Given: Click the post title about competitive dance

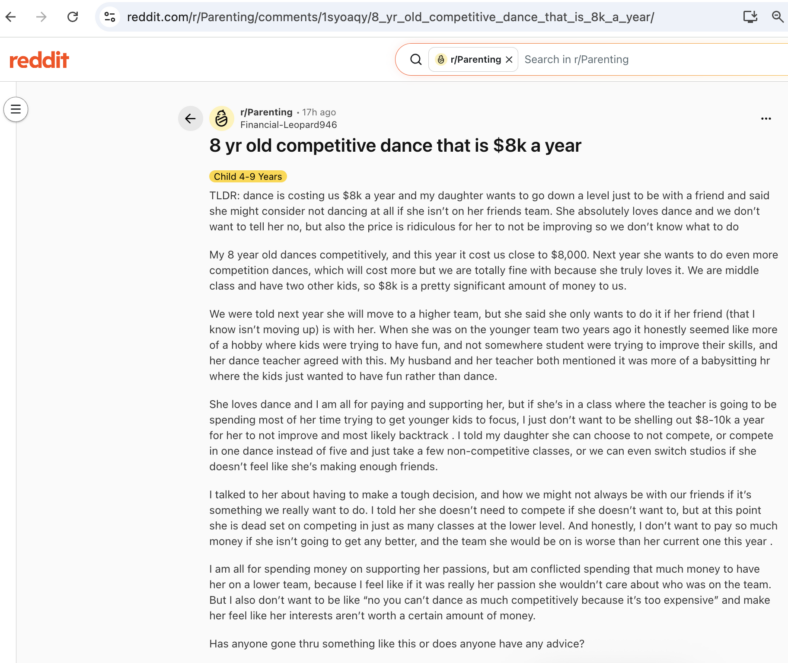Looking at the screenshot, I should click(395, 146).
